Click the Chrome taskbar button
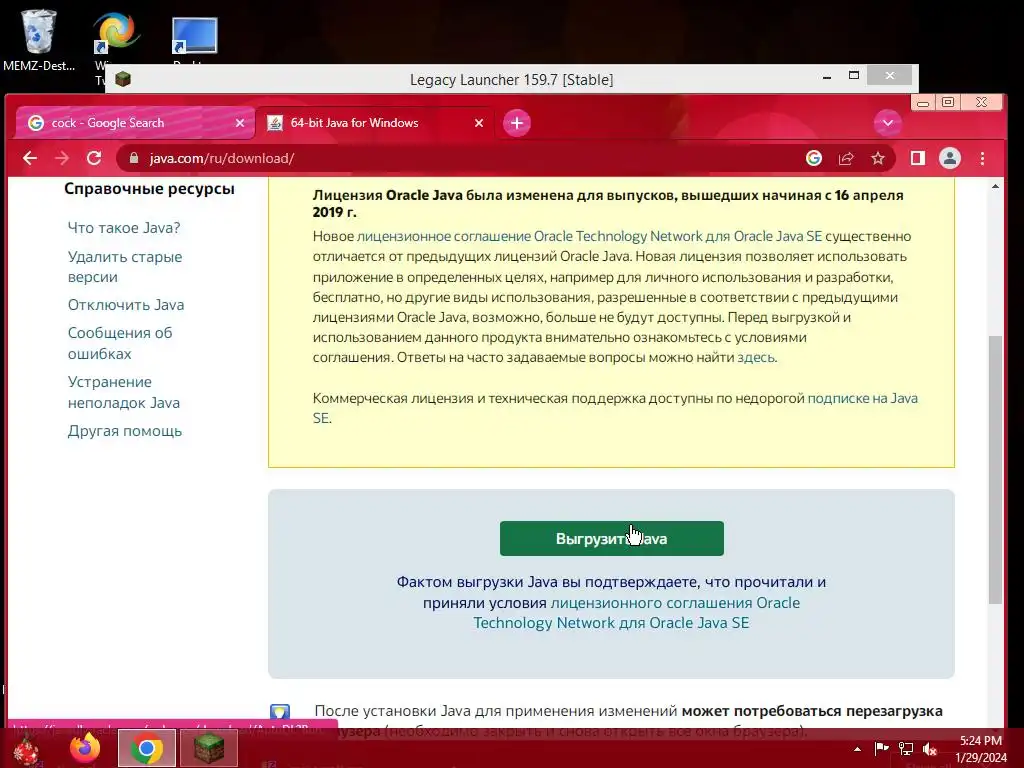Screen dimensions: 1024x768 click(147, 748)
